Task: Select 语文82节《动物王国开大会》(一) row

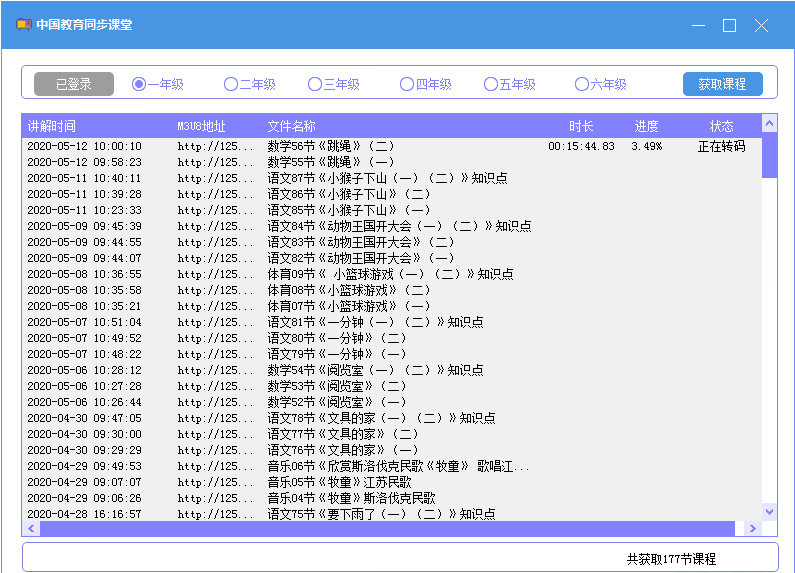Action: pos(391,258)
